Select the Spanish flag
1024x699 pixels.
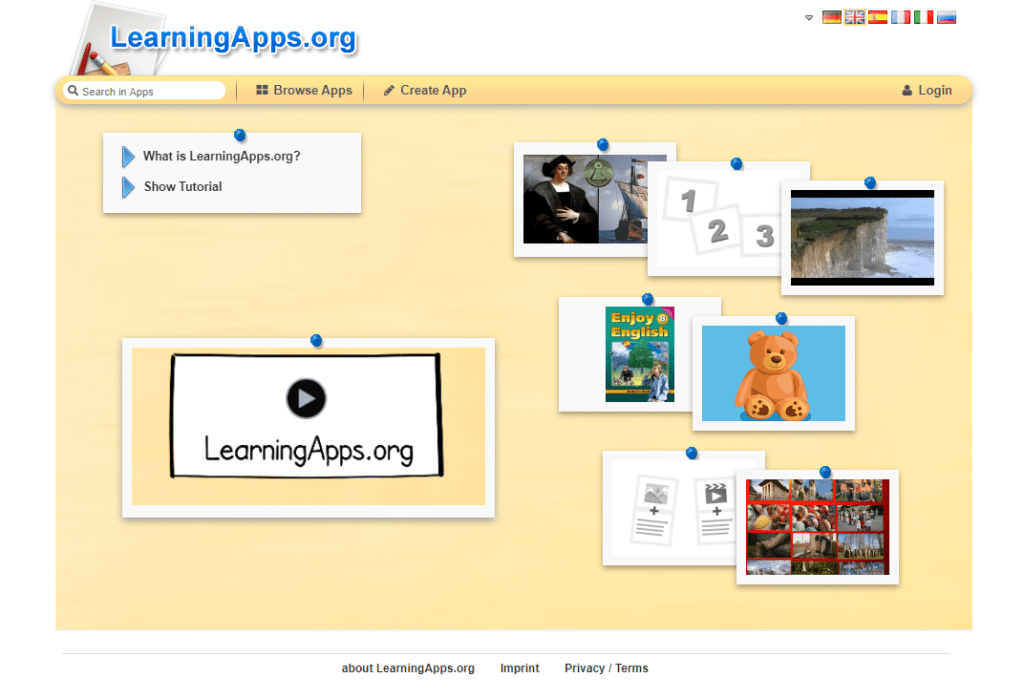click(x=877, y=17)
